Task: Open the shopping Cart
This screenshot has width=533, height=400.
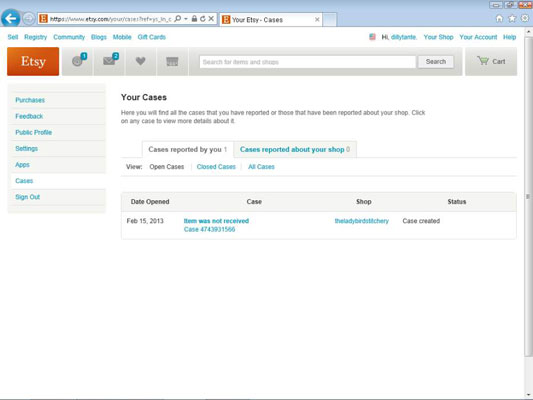Action: (491, 62)
